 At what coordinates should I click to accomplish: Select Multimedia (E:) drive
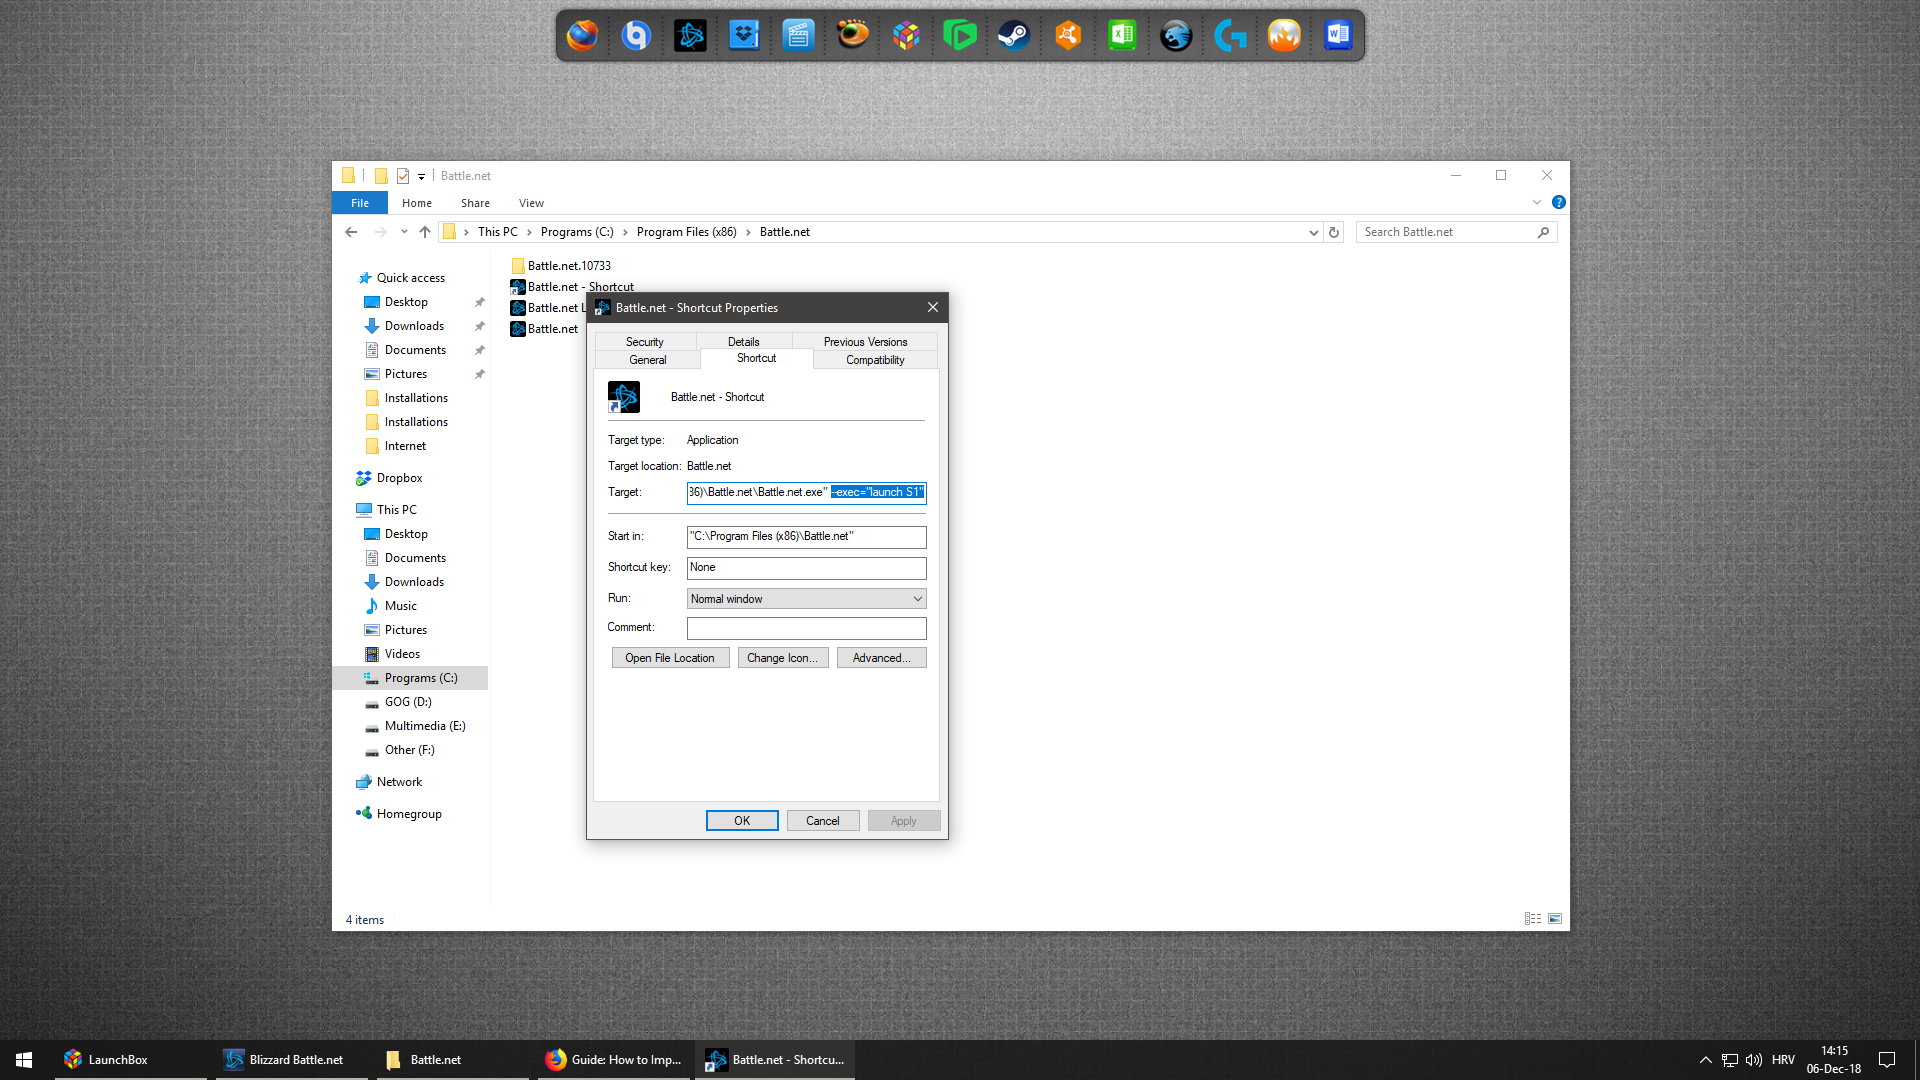425,726
